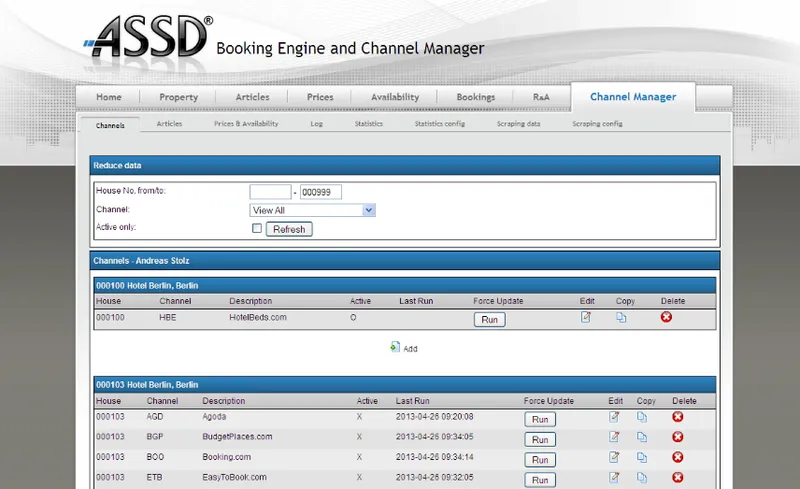Edit the HBE HotelBeds.com channel
Viewport: 800px width, 489px height.
(586, 317)
